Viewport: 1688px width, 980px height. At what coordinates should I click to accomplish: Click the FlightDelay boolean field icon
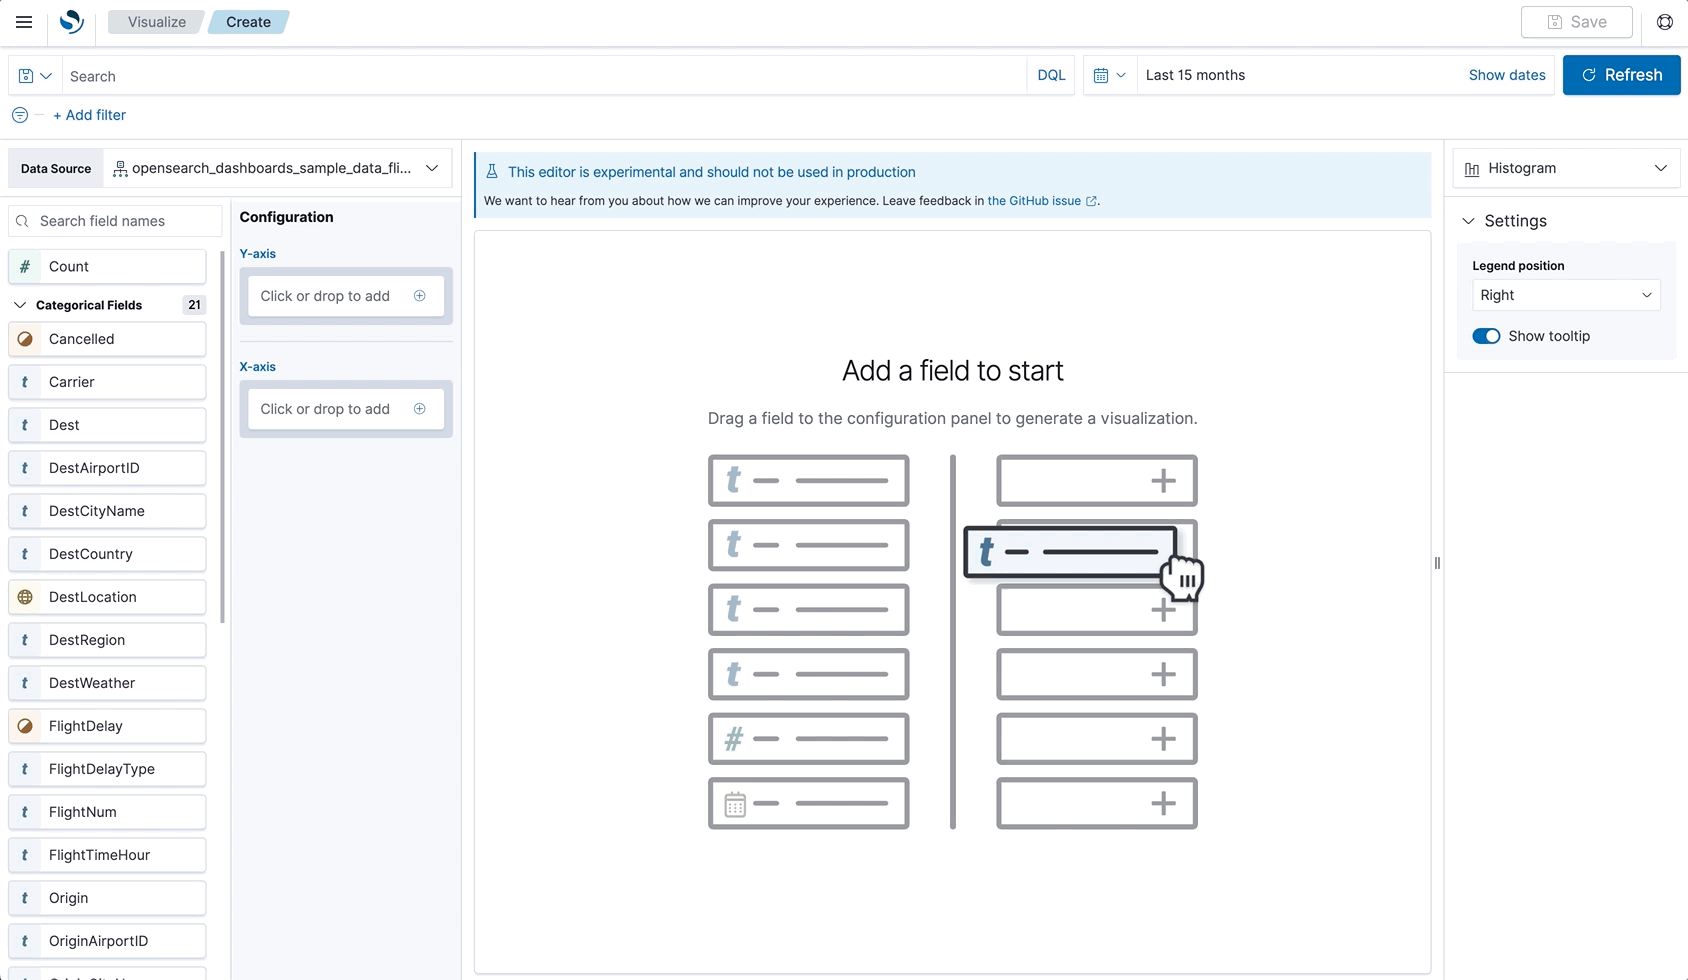pos(25,726)
